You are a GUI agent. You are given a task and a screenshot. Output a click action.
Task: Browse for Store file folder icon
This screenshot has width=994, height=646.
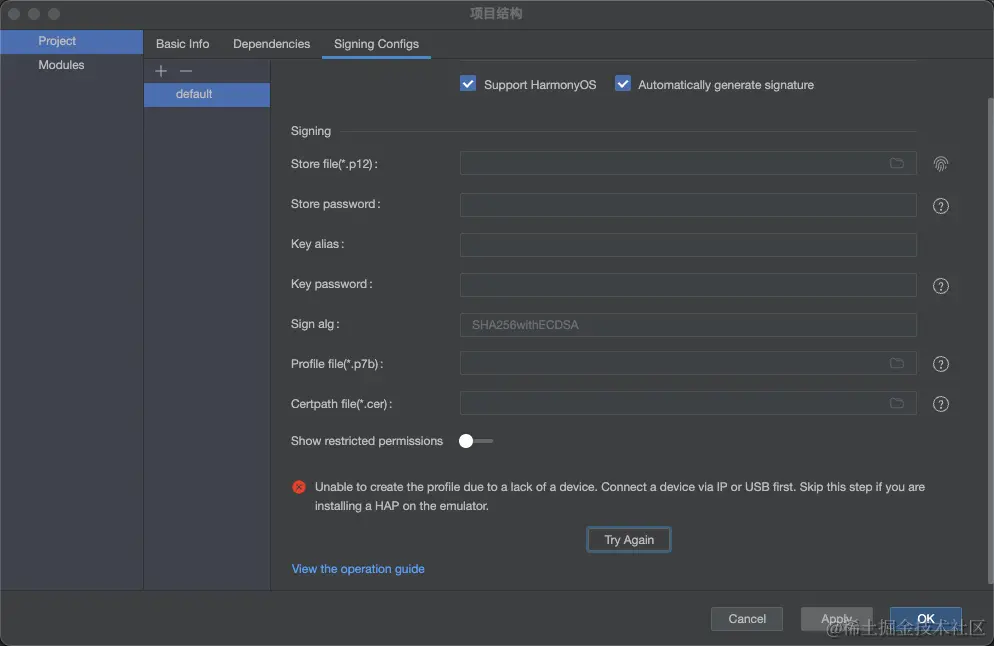click(896, 164)
